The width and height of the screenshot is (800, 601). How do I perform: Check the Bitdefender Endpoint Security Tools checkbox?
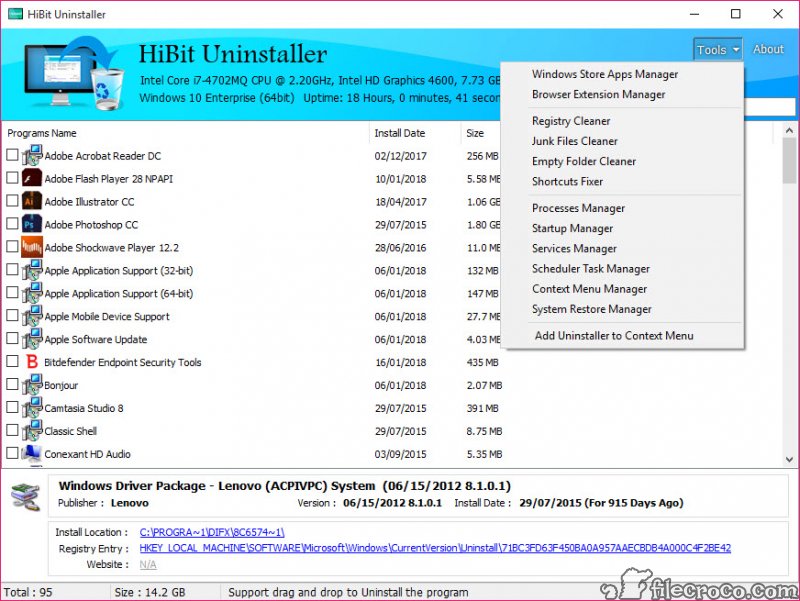click(12, 361)
